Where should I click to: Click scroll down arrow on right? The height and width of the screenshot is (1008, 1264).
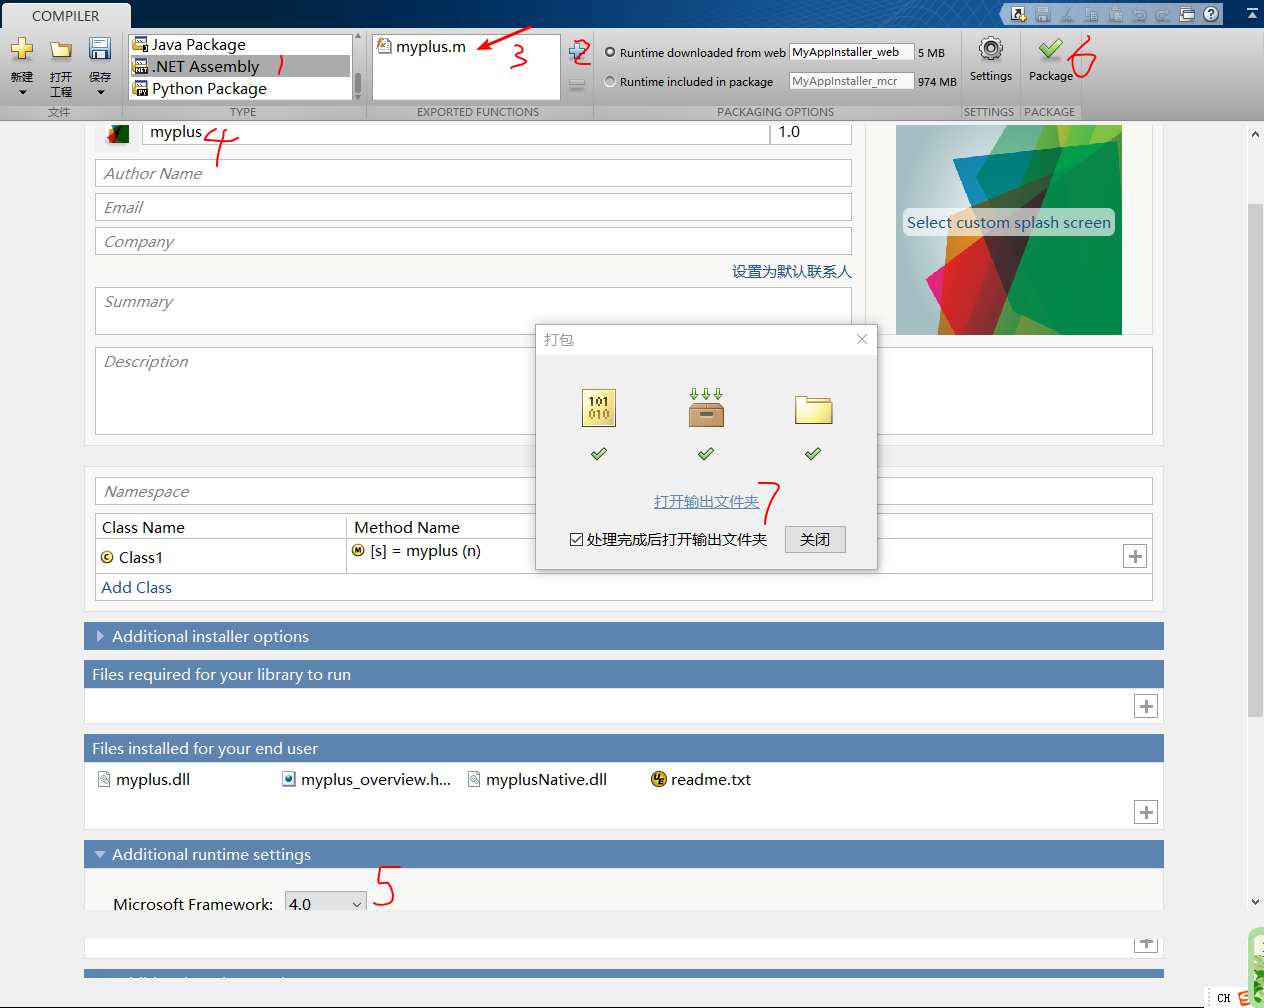[x=1255, y=901]
